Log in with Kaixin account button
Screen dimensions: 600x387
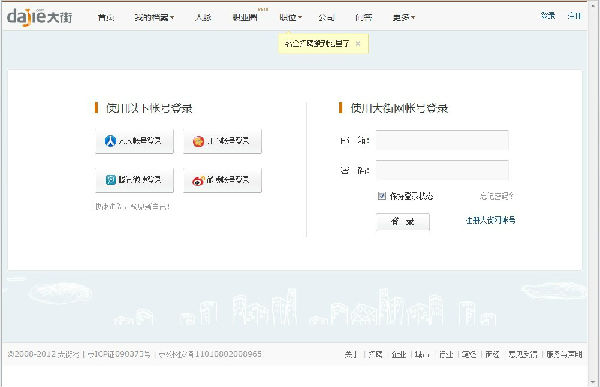(x=222, y=141)
